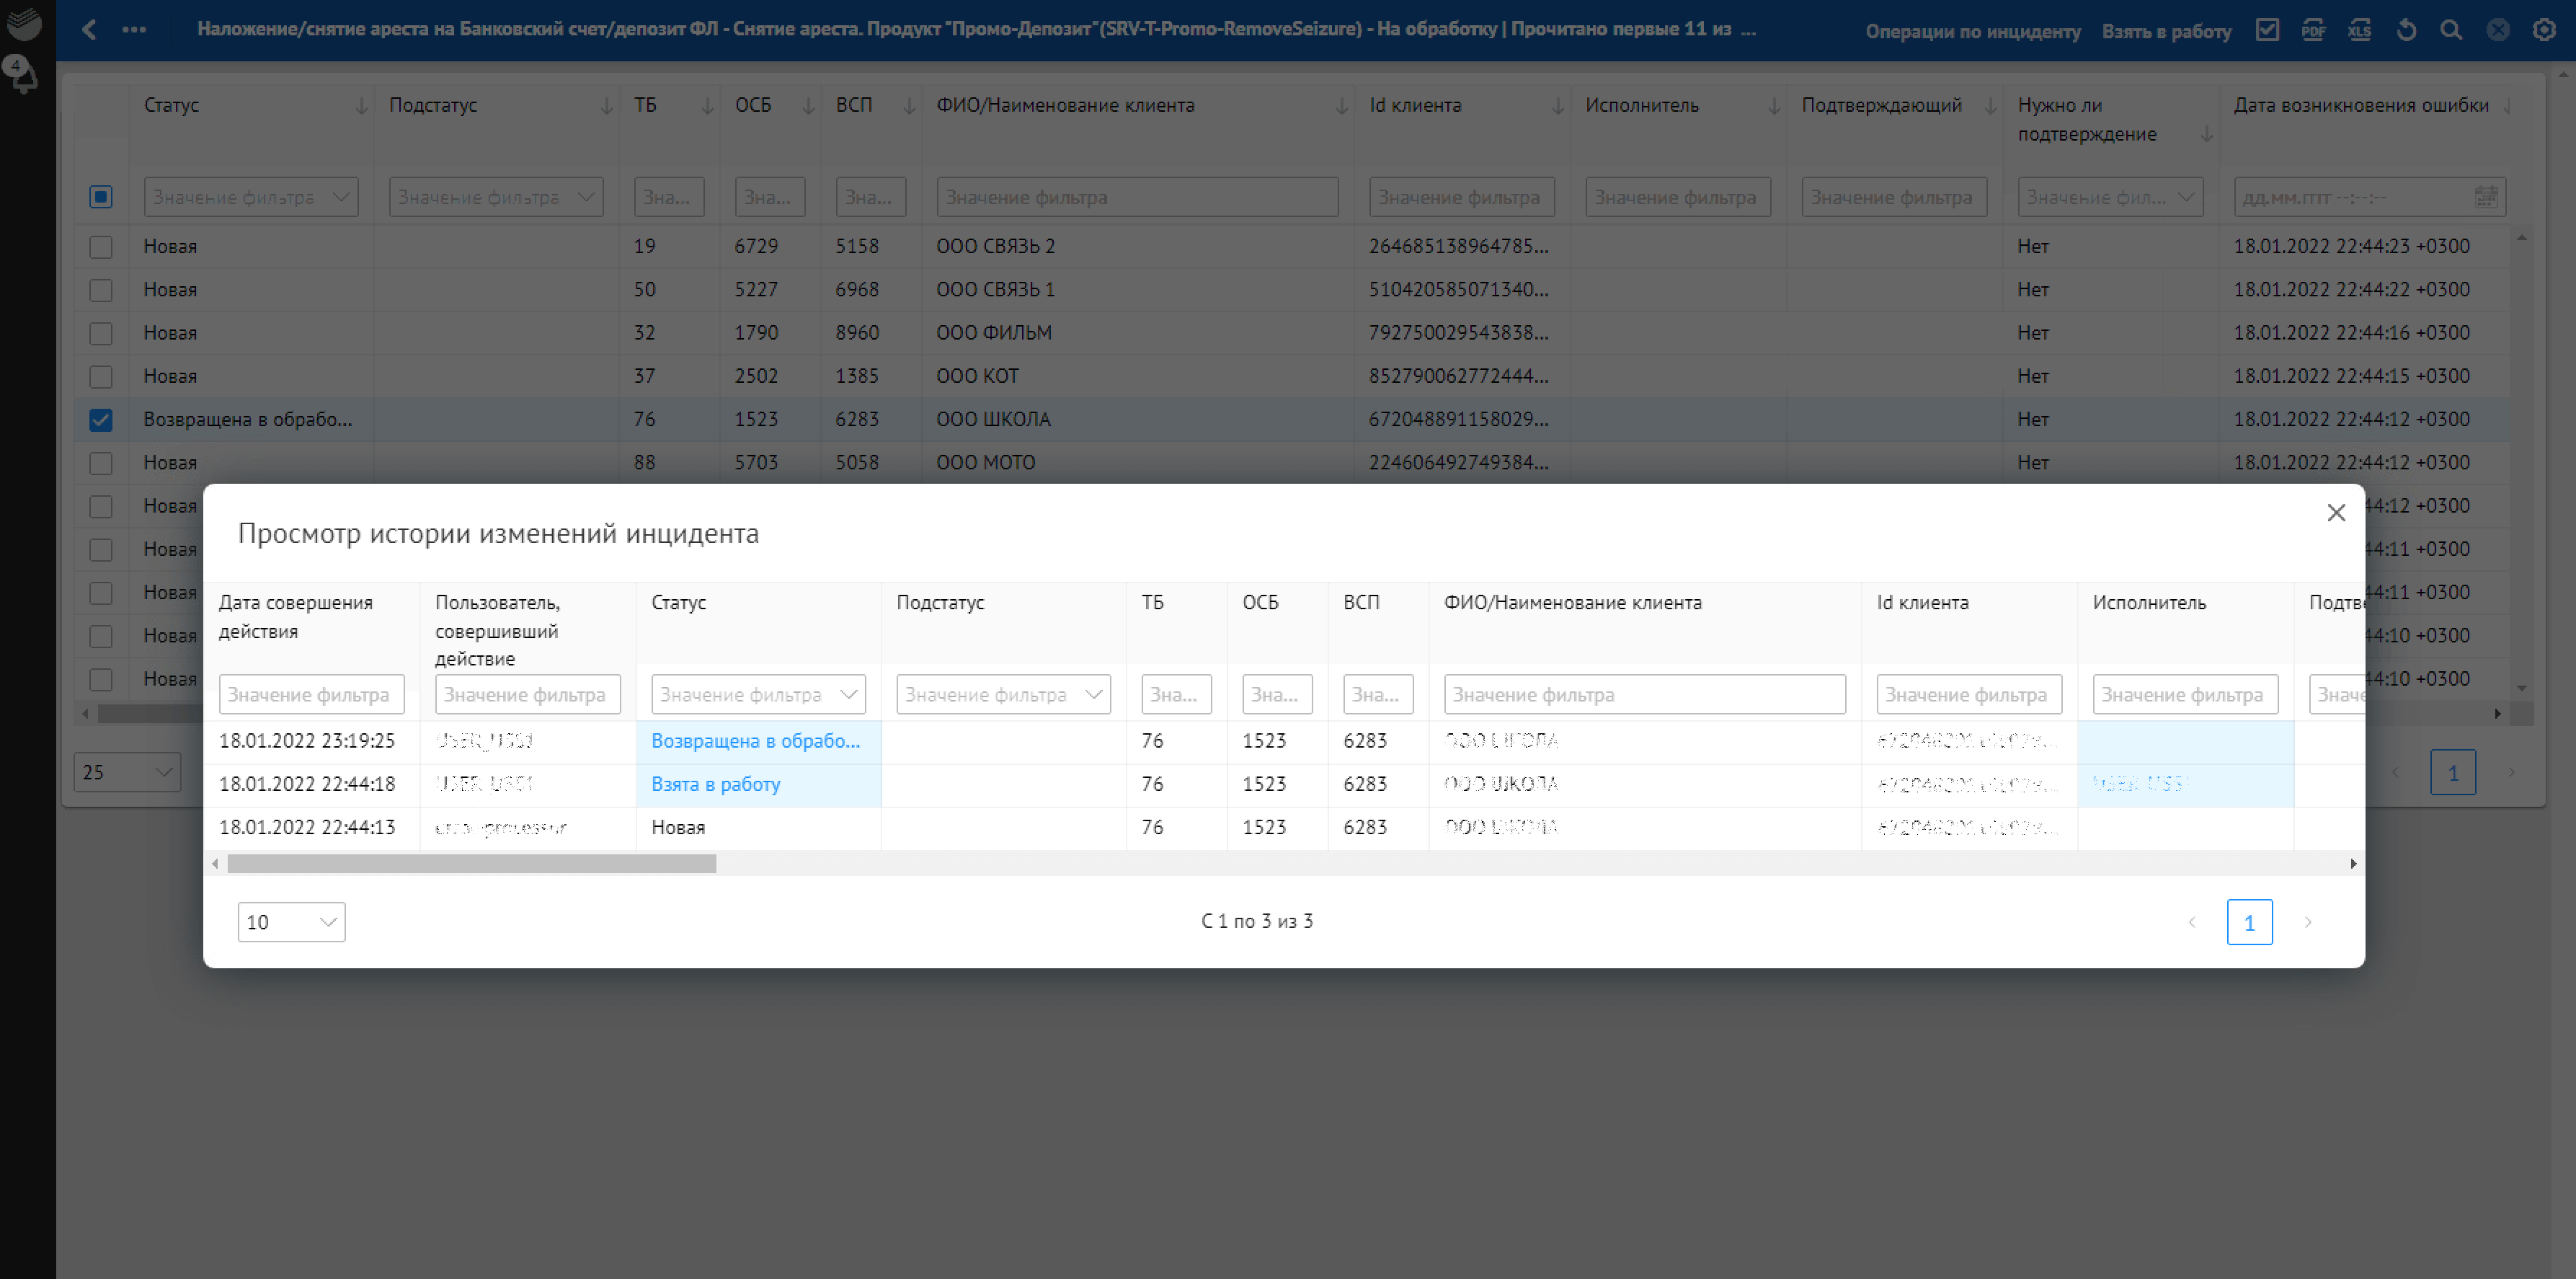
Task: Click the dialog horizontal scrollbar thumb
Action: (x=471, y=864)
